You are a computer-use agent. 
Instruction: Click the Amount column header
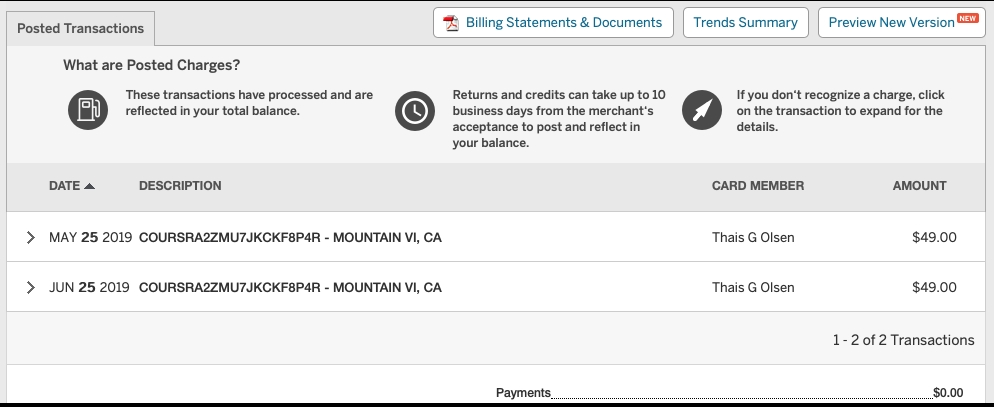tap(919, 186)
